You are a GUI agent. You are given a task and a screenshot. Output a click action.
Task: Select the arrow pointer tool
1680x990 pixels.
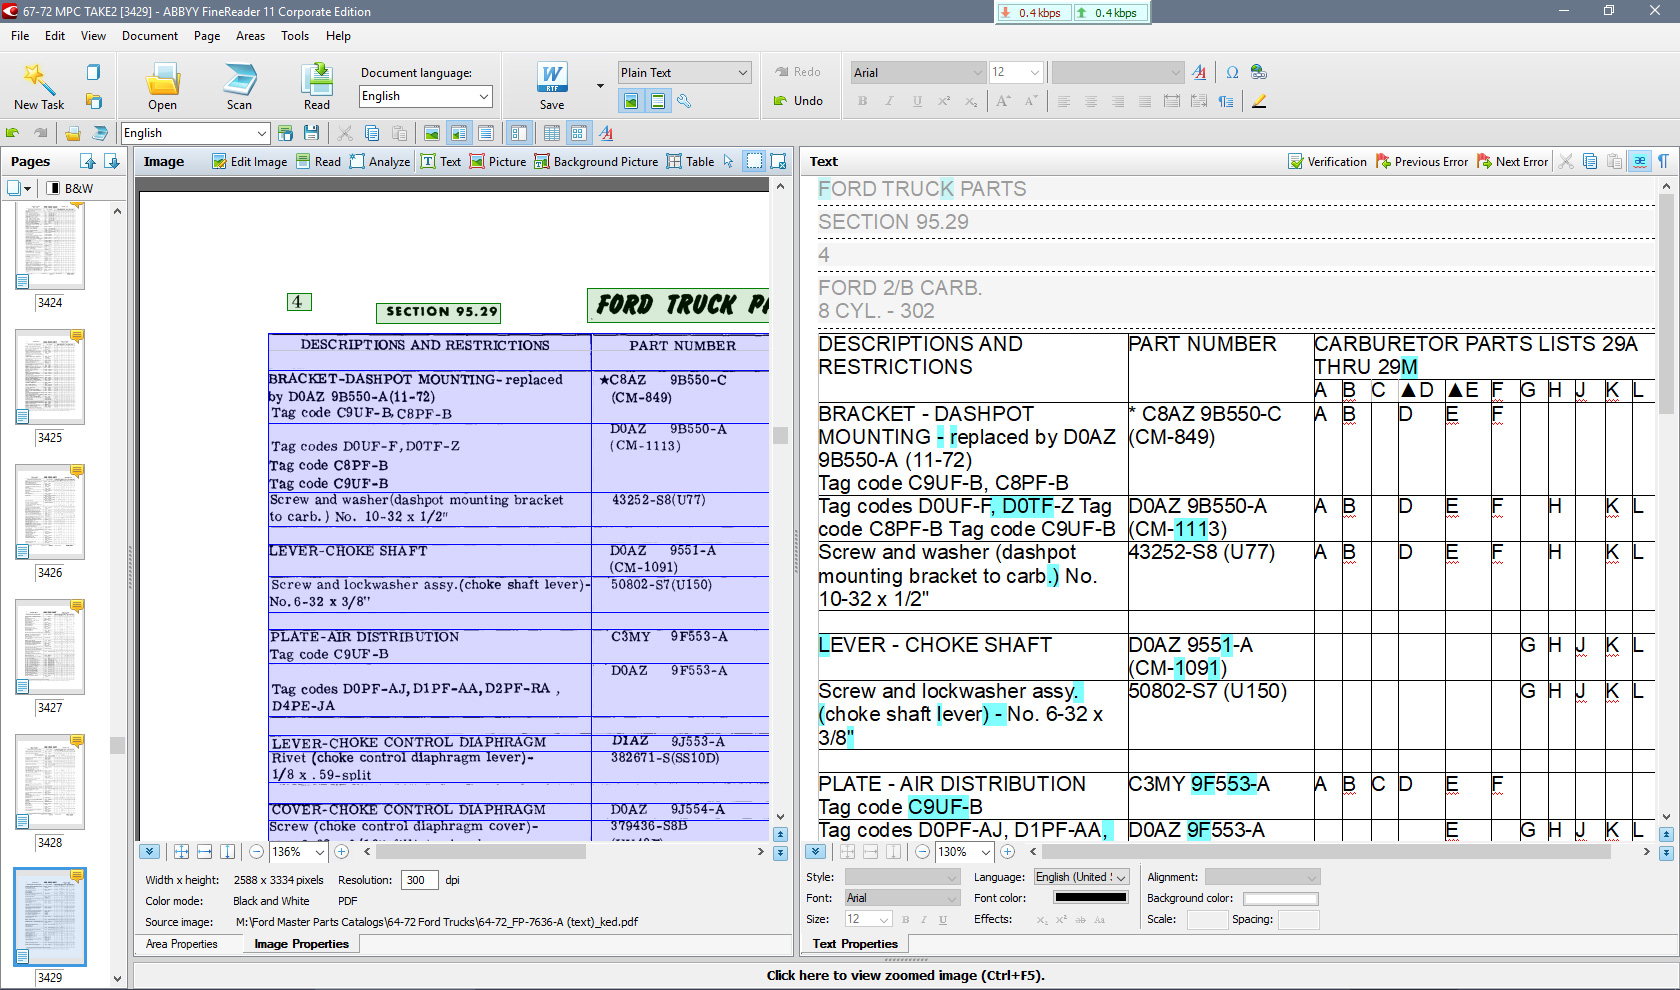tap(728, 161)
